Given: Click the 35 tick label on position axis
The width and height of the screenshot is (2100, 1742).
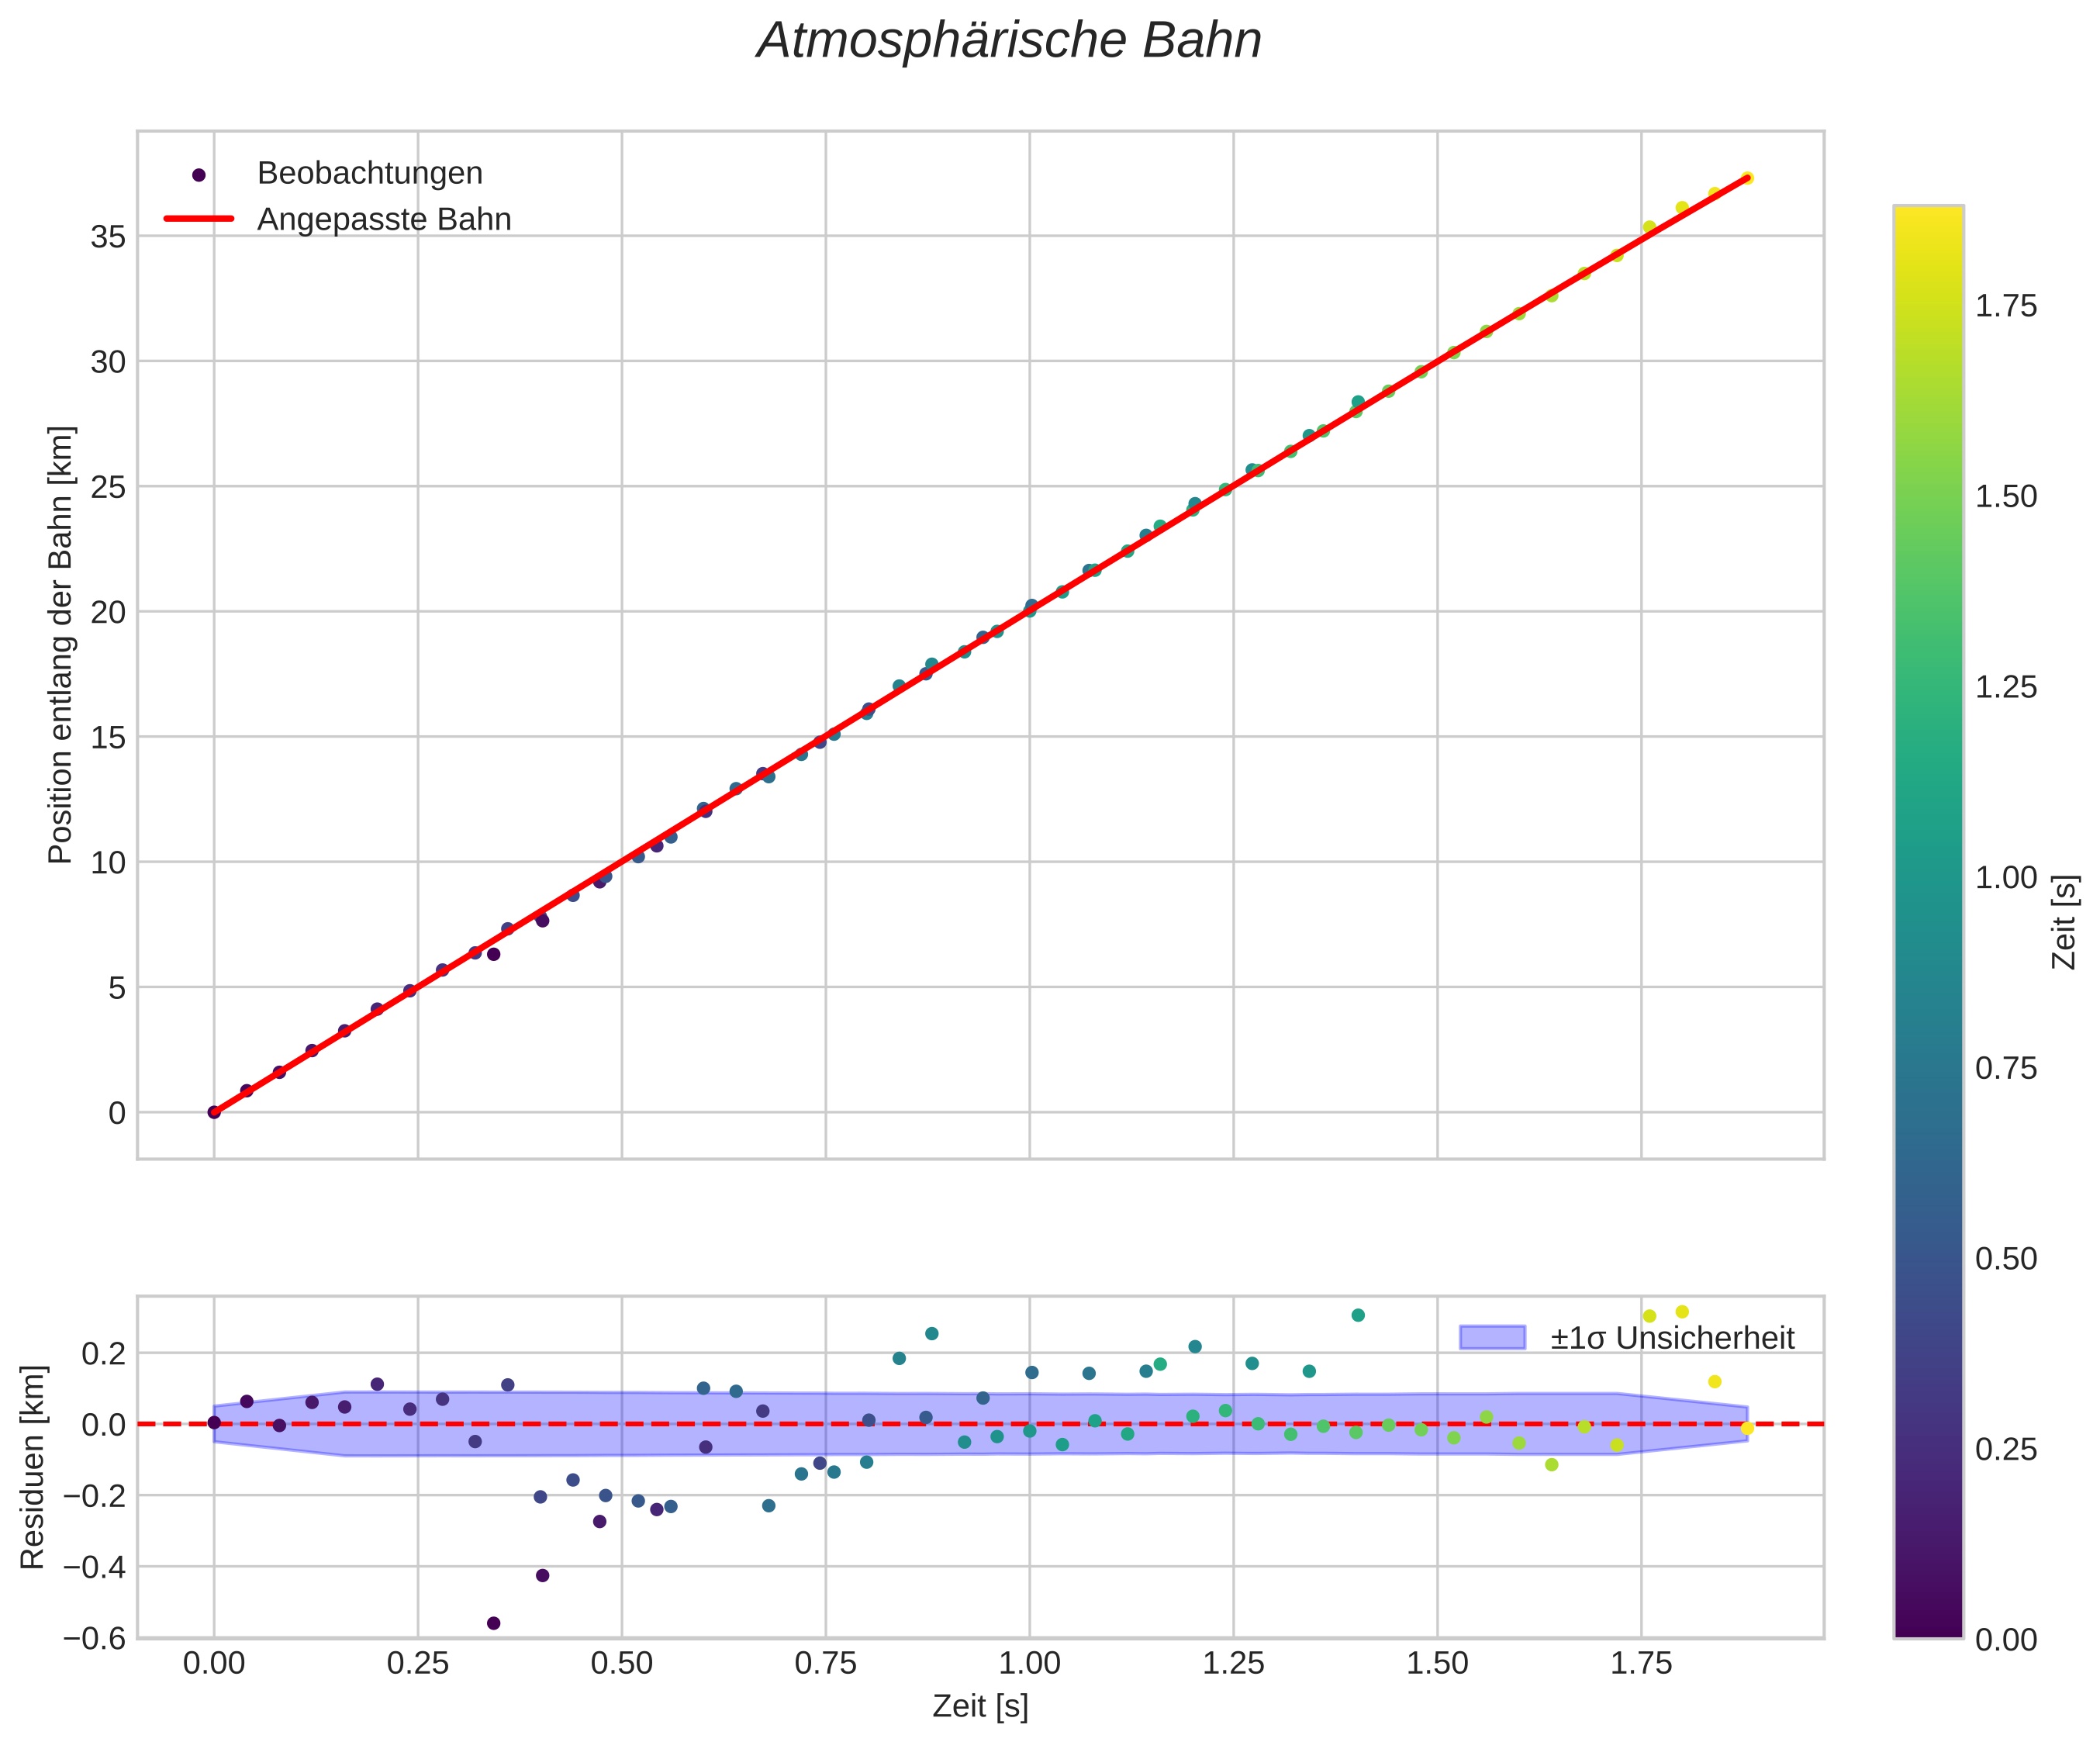Looking at the screenshot, I should pyautogui.click(x=108, y=237).
